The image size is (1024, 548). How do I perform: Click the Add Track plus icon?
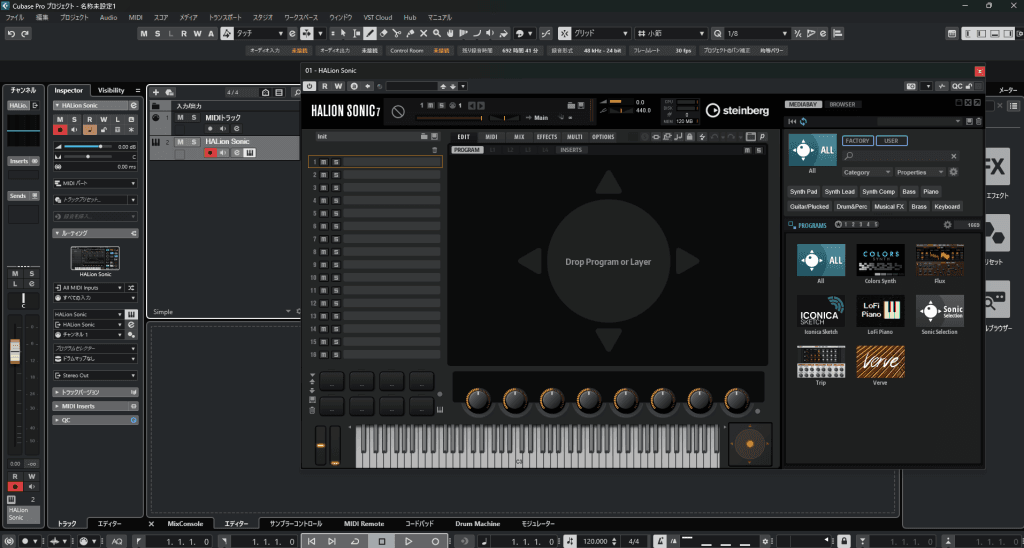[155, 93]
